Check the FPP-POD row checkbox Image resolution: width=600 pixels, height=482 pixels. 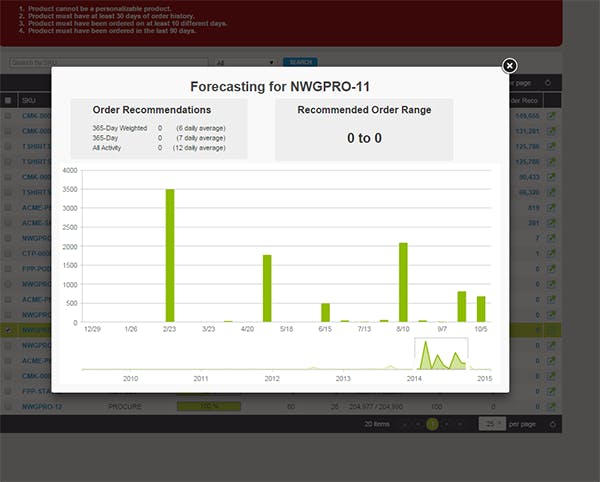[8, 269]
